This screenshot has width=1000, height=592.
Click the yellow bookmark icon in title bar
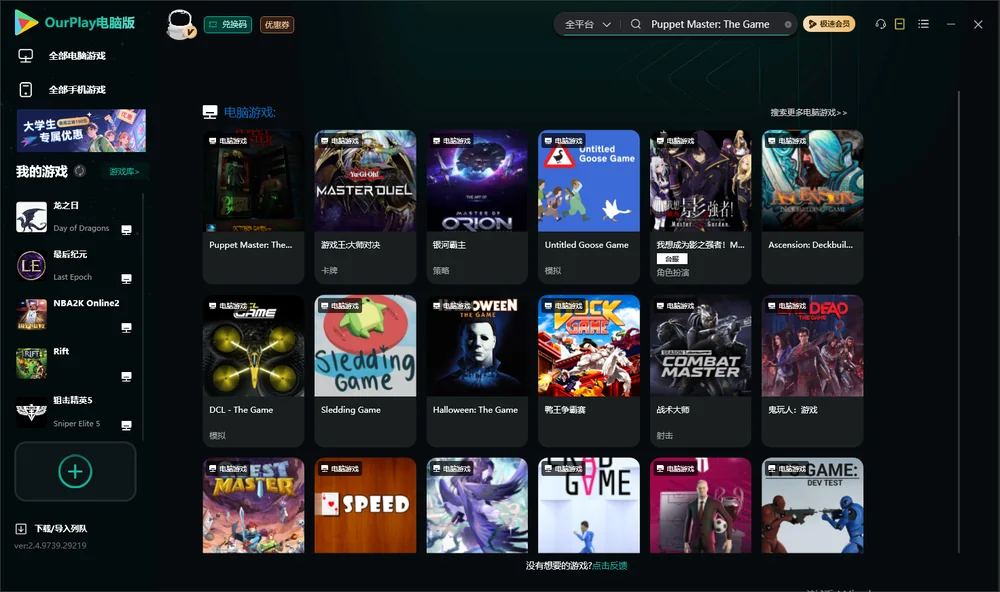pyautogui.click(x=900, y=24)
